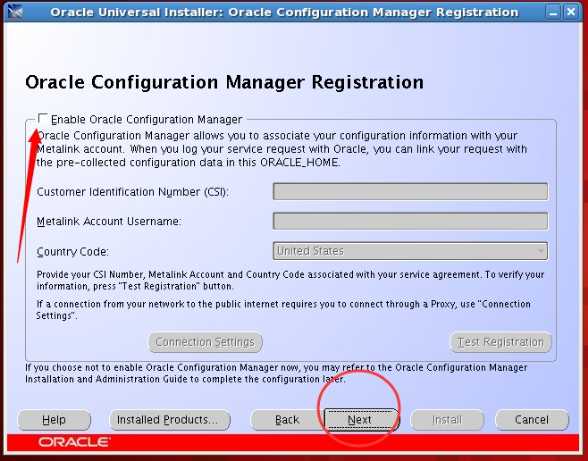Enable Oracle Configuration Manager checkbox

(x=44, y=119)
